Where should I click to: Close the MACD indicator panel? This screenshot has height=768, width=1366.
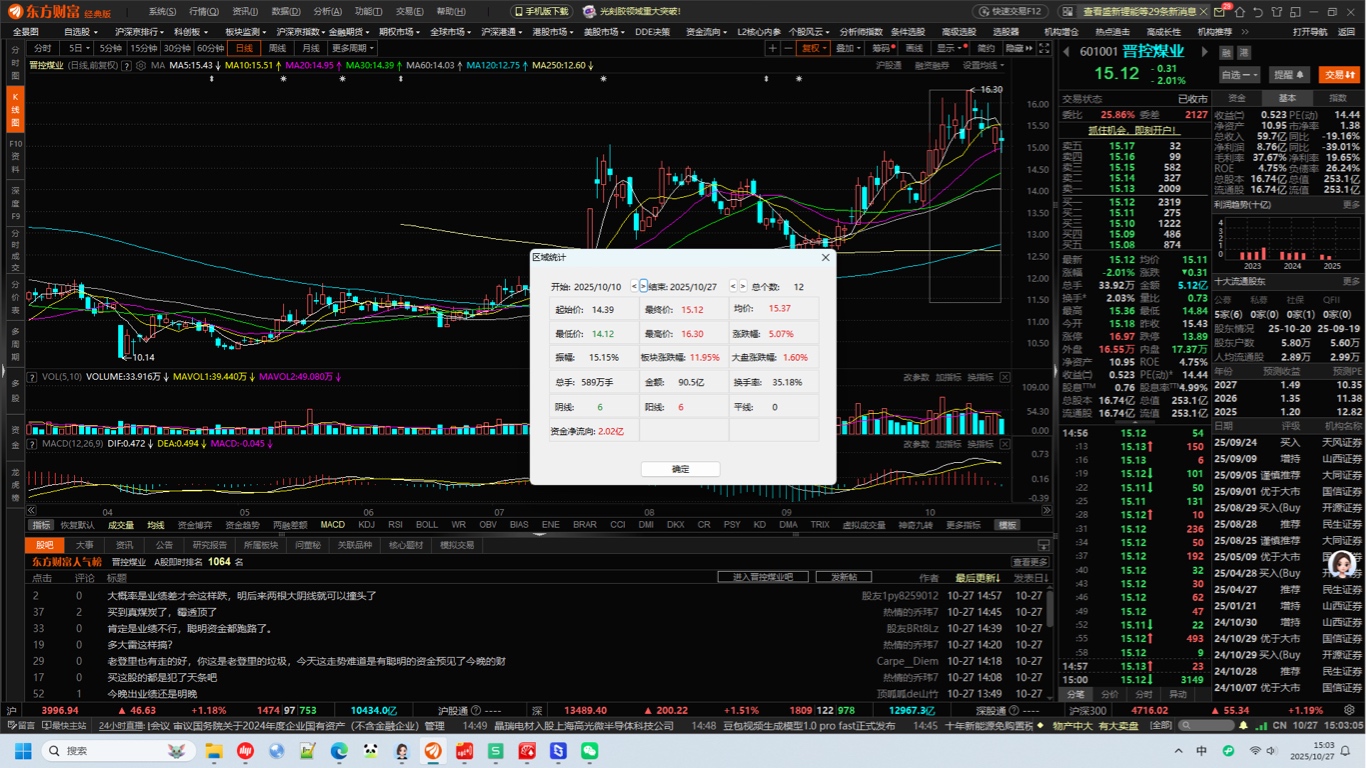pyautogui.click(x=1005, y=443)
